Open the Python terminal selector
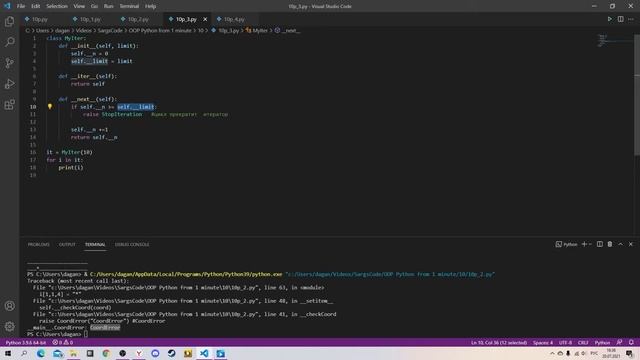The height and width of the screenshot is (360, 640). 566,244
